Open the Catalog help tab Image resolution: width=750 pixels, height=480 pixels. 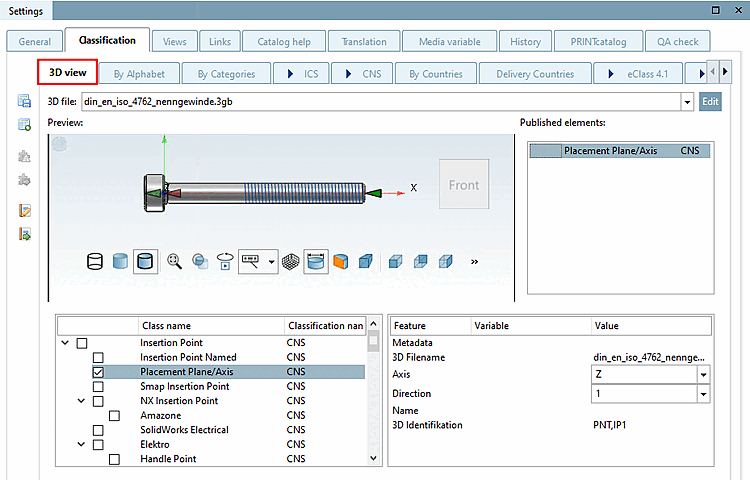(285, 42)
